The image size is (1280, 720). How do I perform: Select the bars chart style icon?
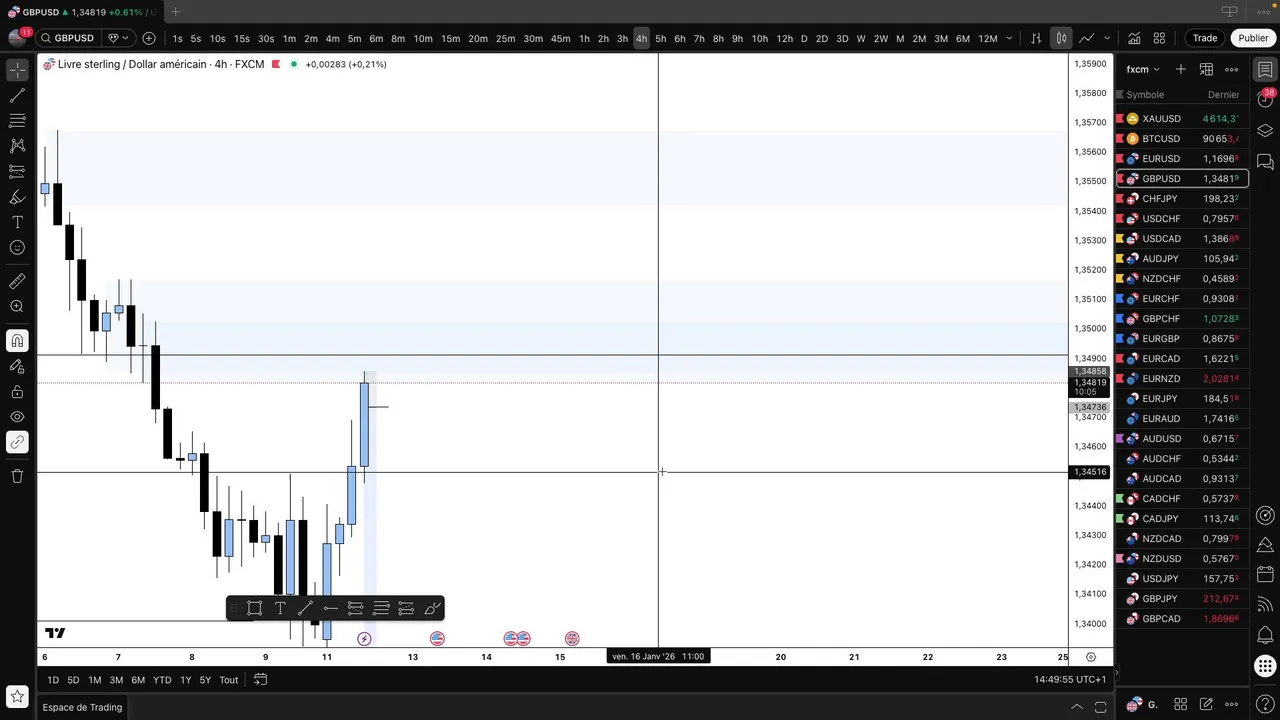point(1036,38)
